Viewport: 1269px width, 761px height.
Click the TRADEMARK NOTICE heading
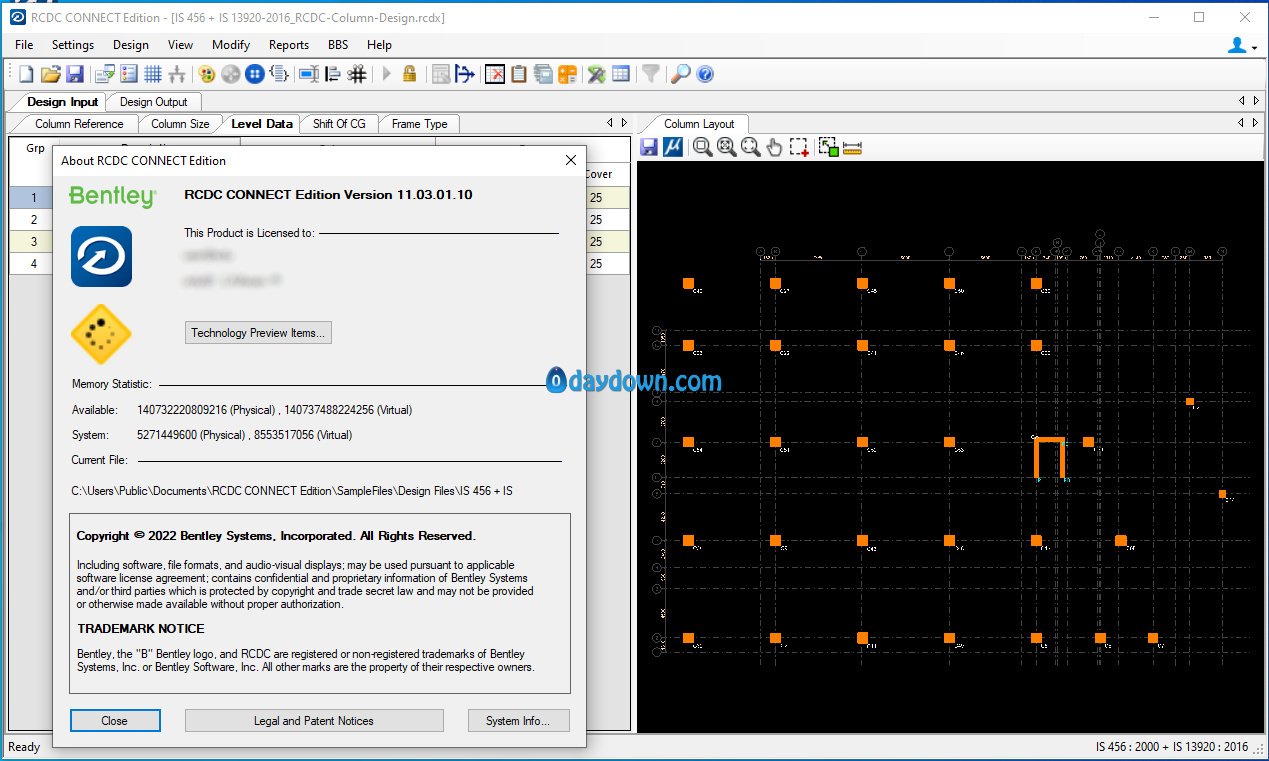(x=141, y=629)
